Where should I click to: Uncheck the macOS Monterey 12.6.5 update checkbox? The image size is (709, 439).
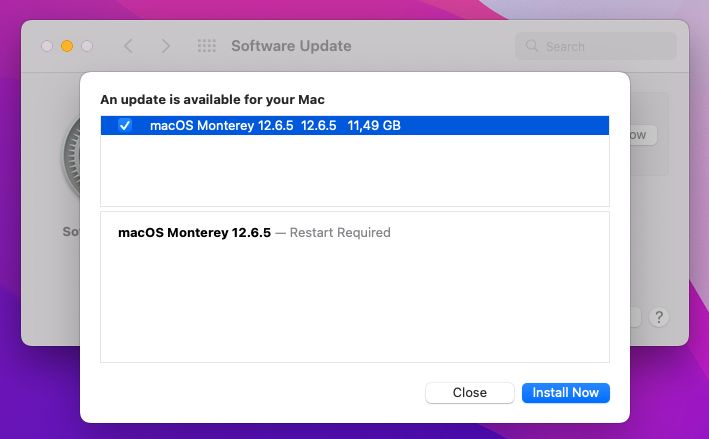coord(125,125)
